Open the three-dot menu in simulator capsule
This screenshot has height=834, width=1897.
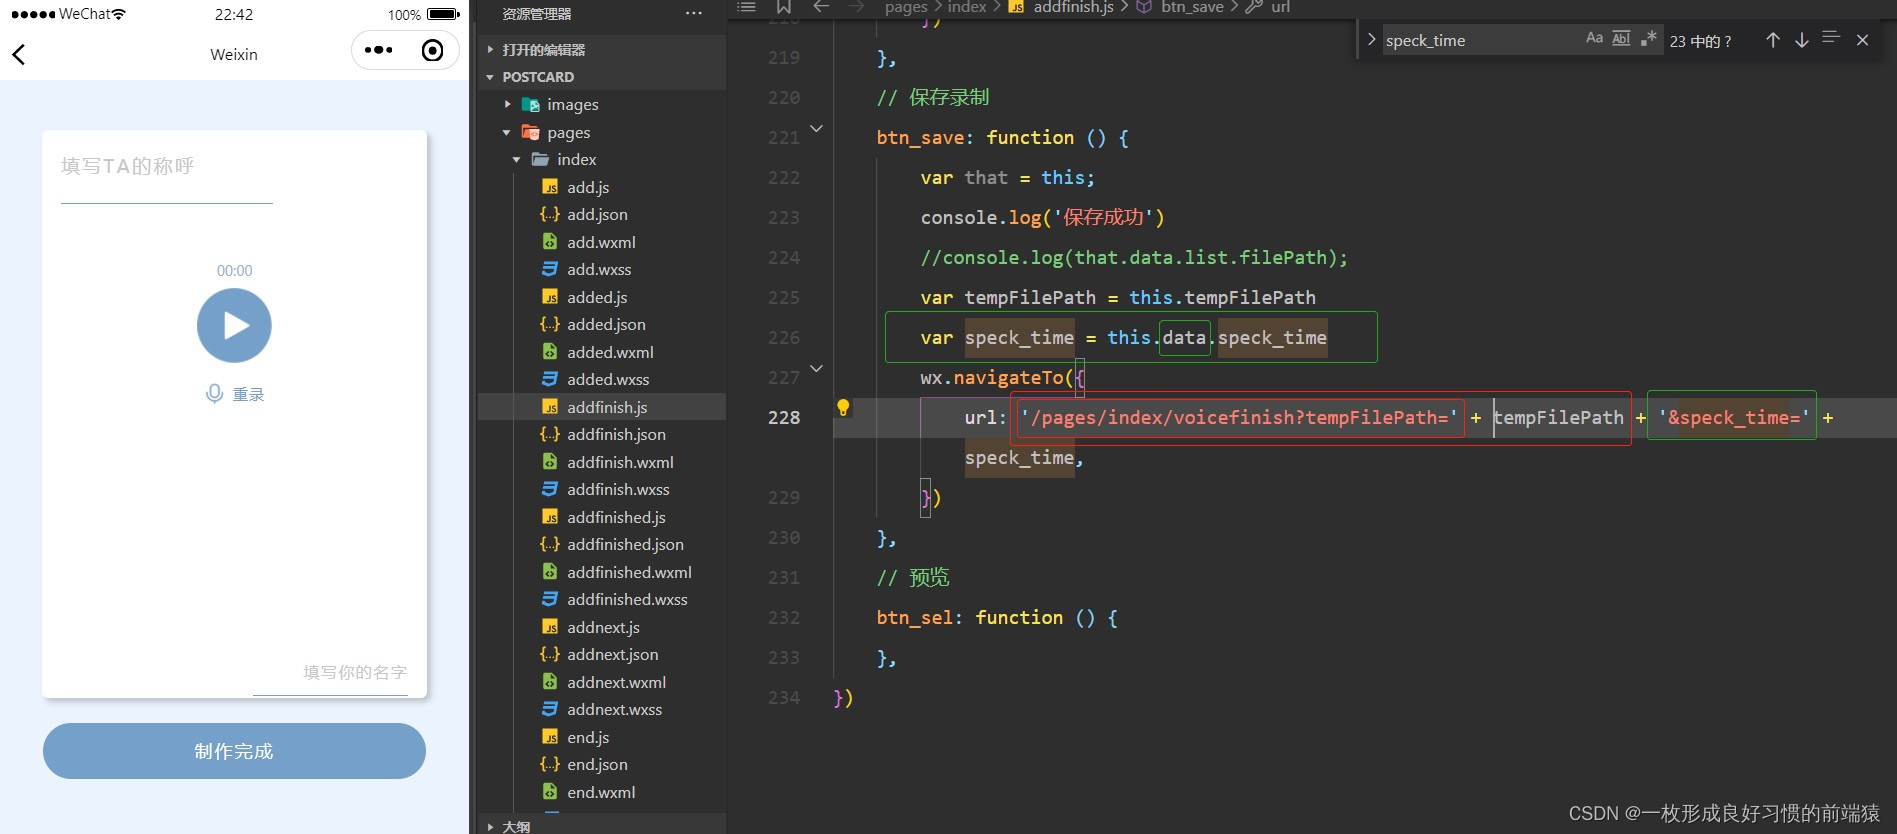(379, 50)
